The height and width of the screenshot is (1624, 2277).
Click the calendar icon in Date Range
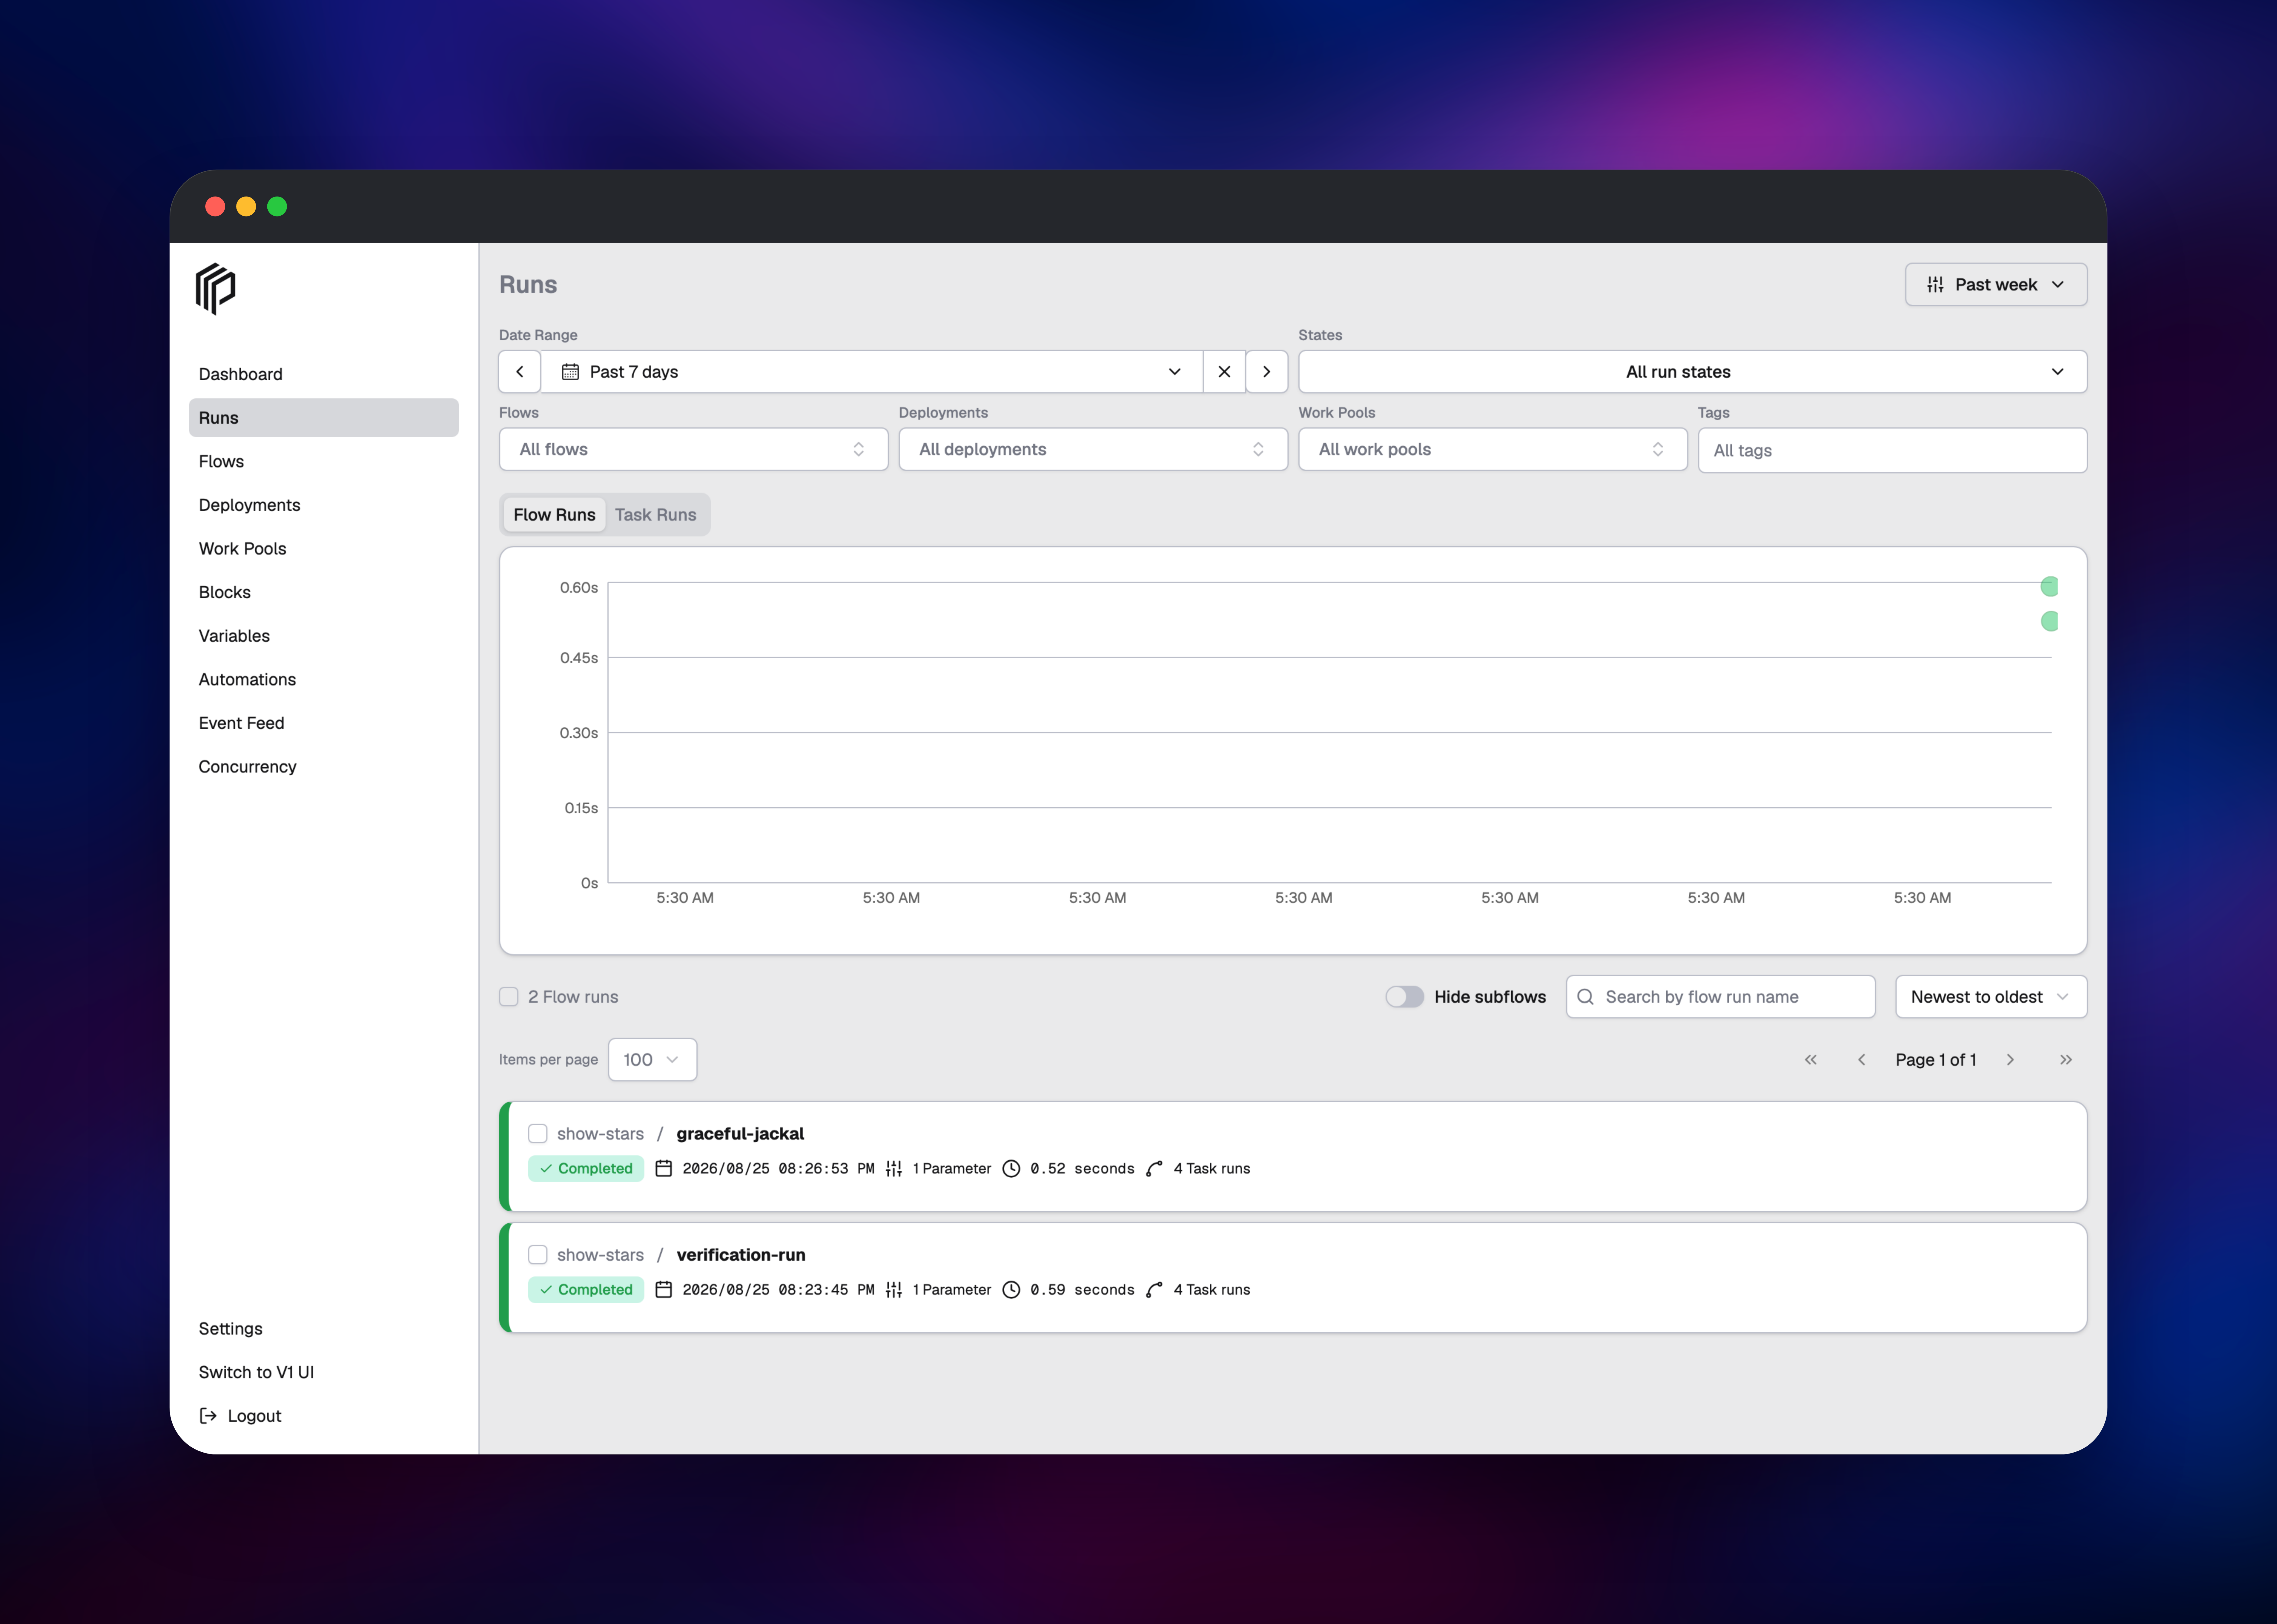point(570,372)
